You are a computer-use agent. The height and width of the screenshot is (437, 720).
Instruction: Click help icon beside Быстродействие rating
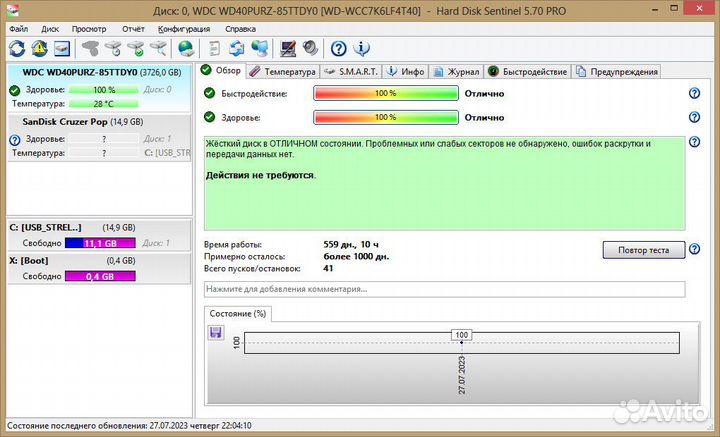coord(694,93)
